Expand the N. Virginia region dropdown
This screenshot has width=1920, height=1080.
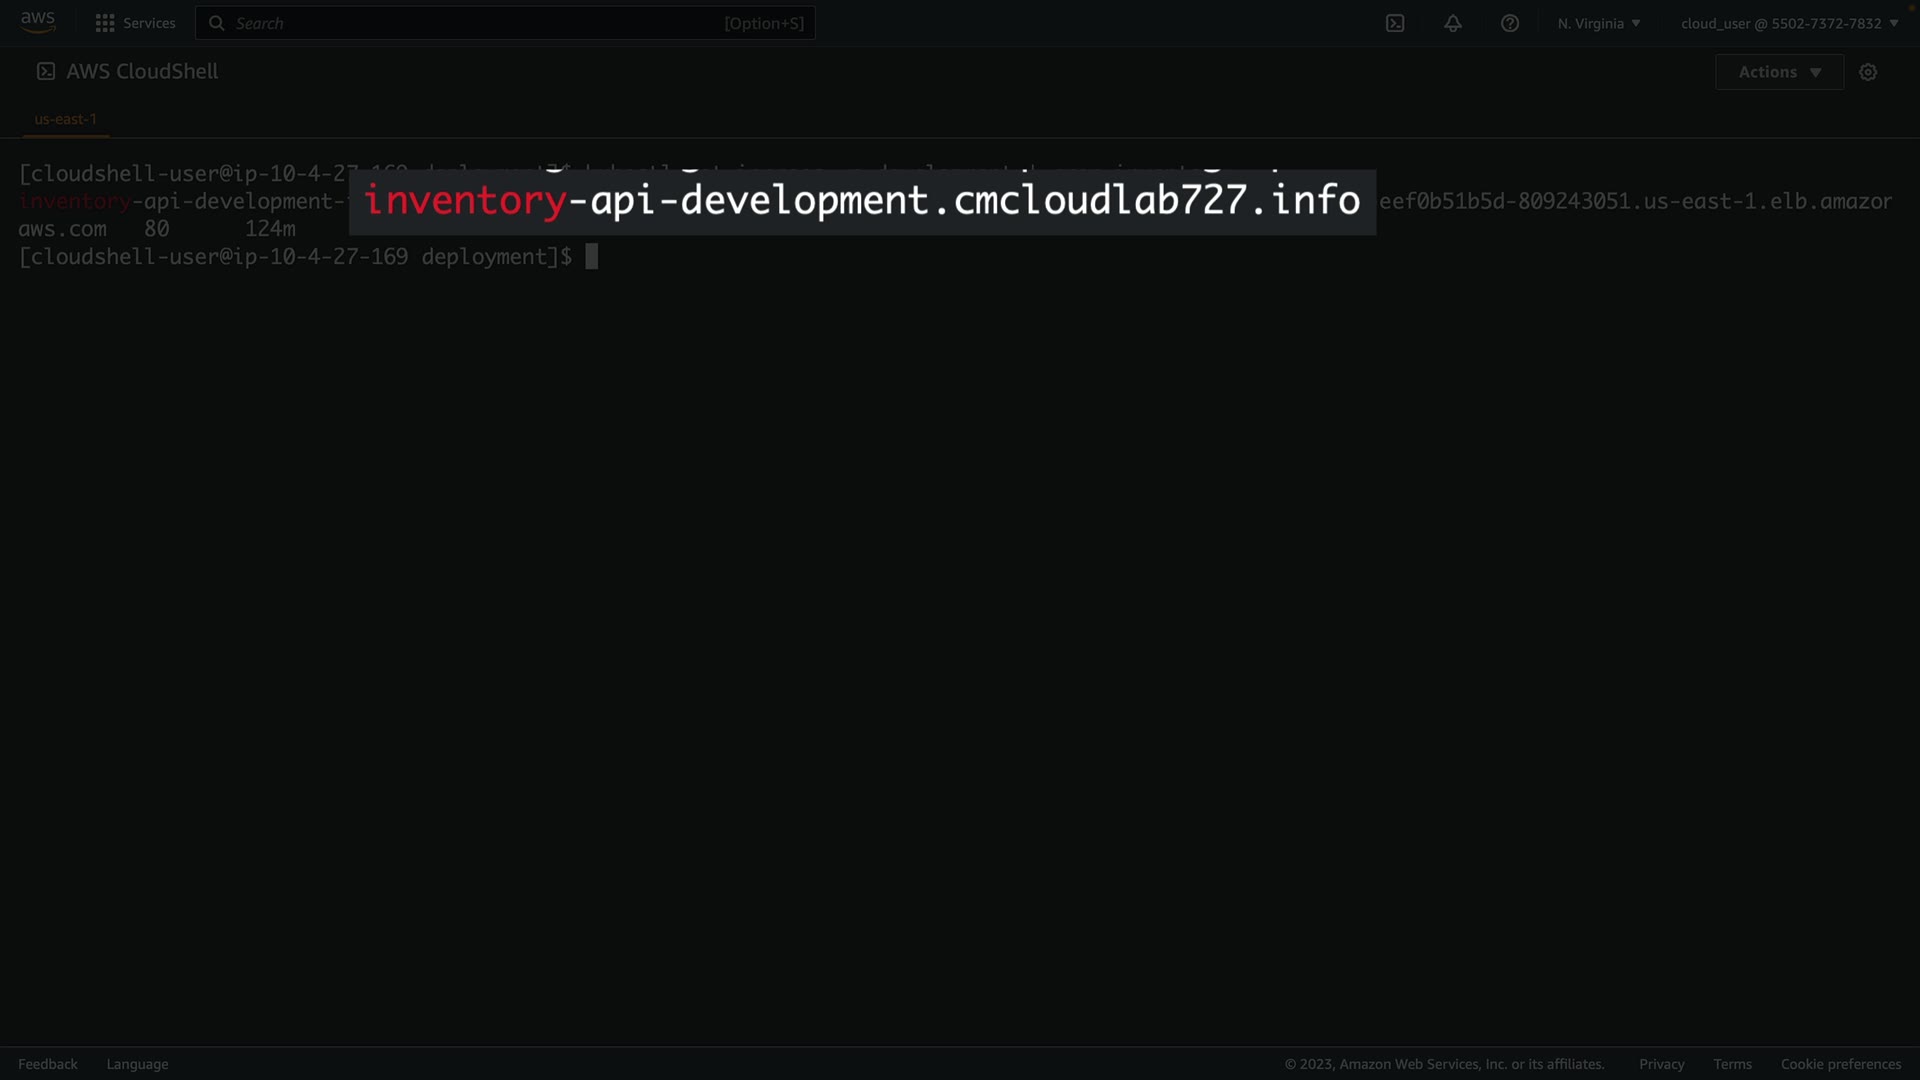click(1598, 23)
